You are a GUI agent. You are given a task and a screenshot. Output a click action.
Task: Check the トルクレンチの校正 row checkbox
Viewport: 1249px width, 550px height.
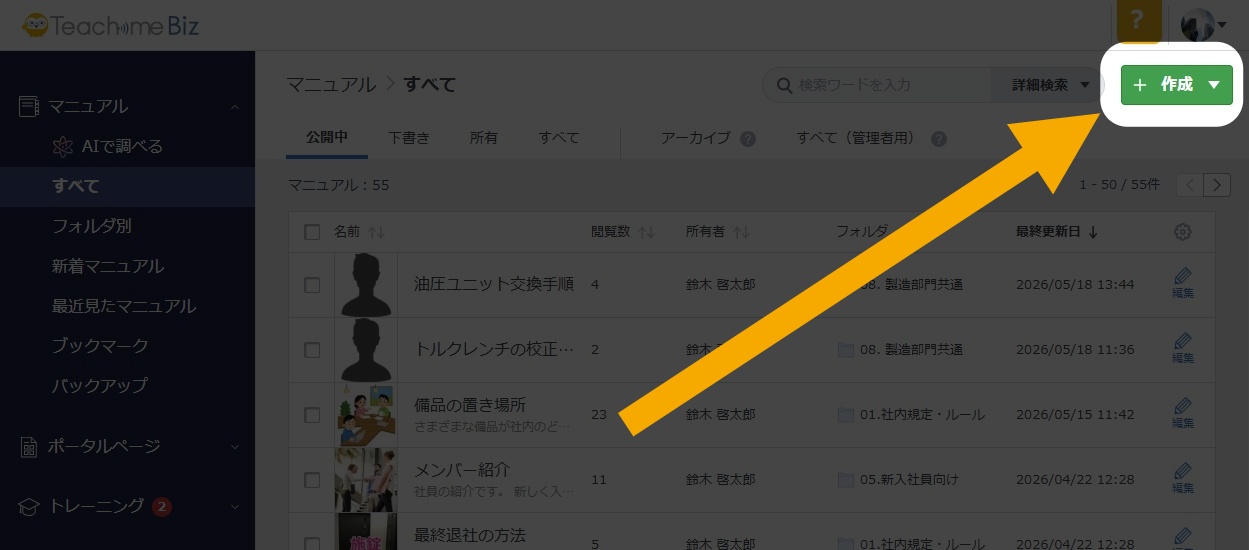312,350
